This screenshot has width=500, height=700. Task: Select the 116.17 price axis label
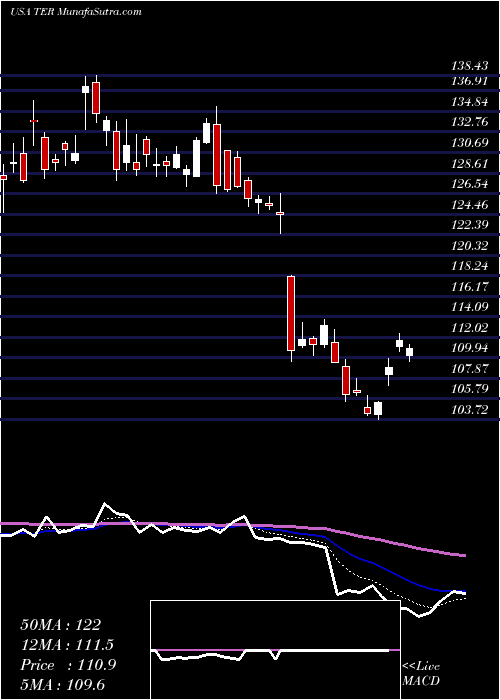(x=470, y=287)
